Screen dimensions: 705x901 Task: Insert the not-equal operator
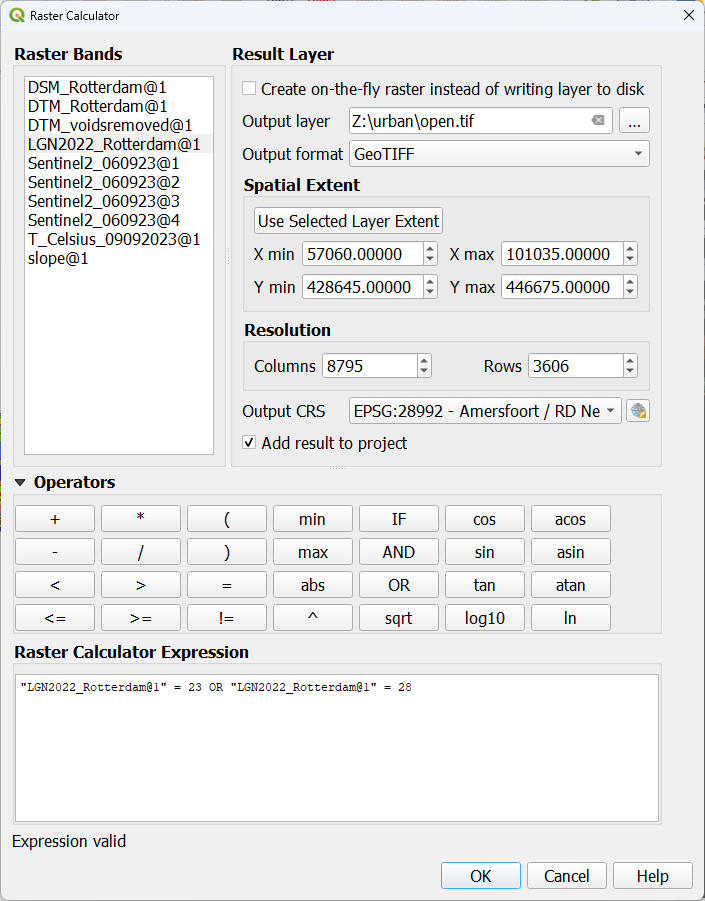click(227, 618)
